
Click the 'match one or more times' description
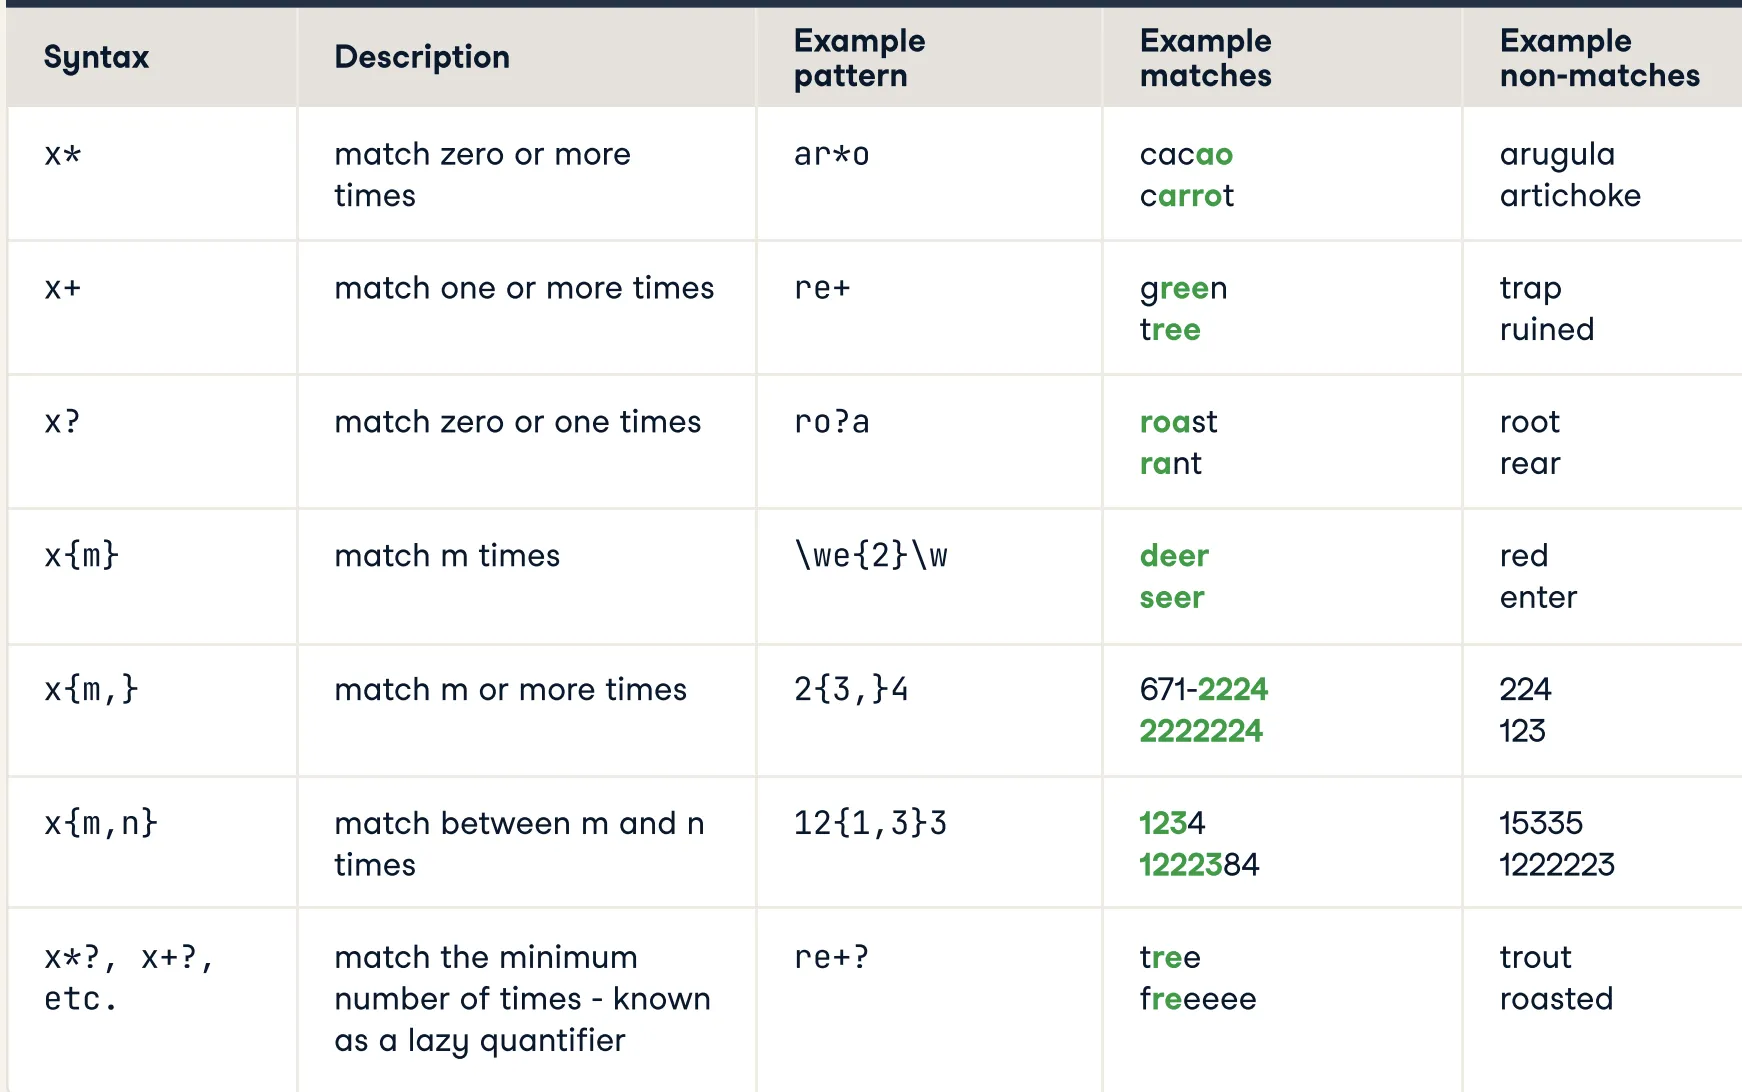pos(524,289)
